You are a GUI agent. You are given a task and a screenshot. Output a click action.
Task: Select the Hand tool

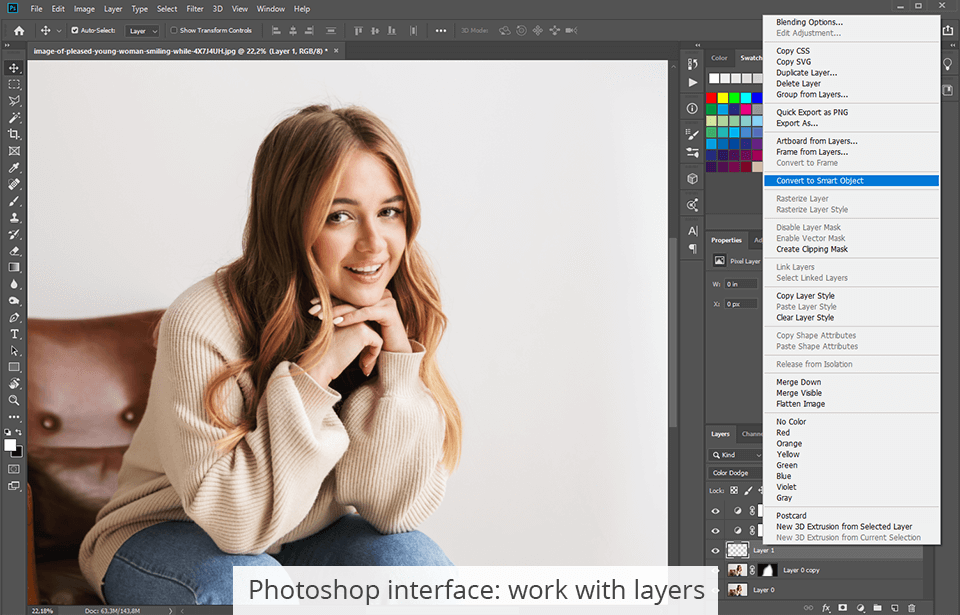14,383
